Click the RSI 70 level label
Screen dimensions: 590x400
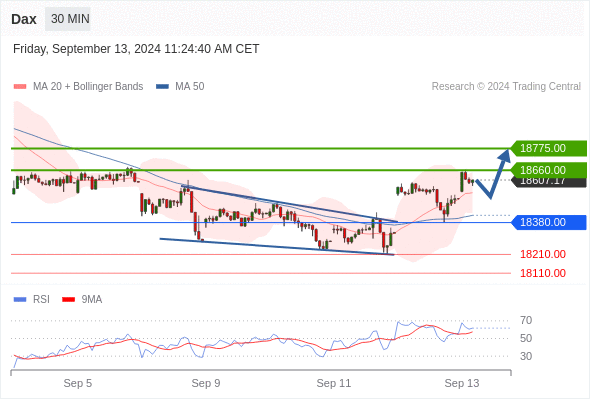click(x=526, y=321)
